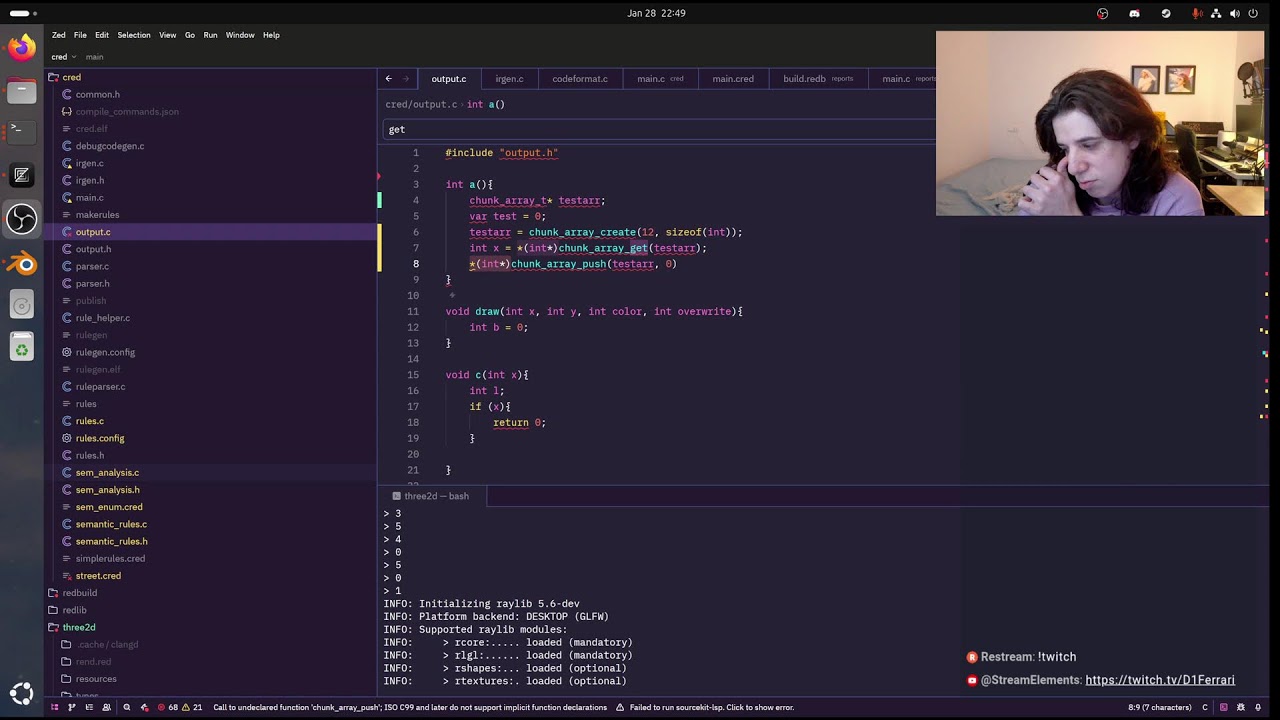Open diagnostics showing 68 errors 21 warnings
The image size is (1280, 720).
179,707
